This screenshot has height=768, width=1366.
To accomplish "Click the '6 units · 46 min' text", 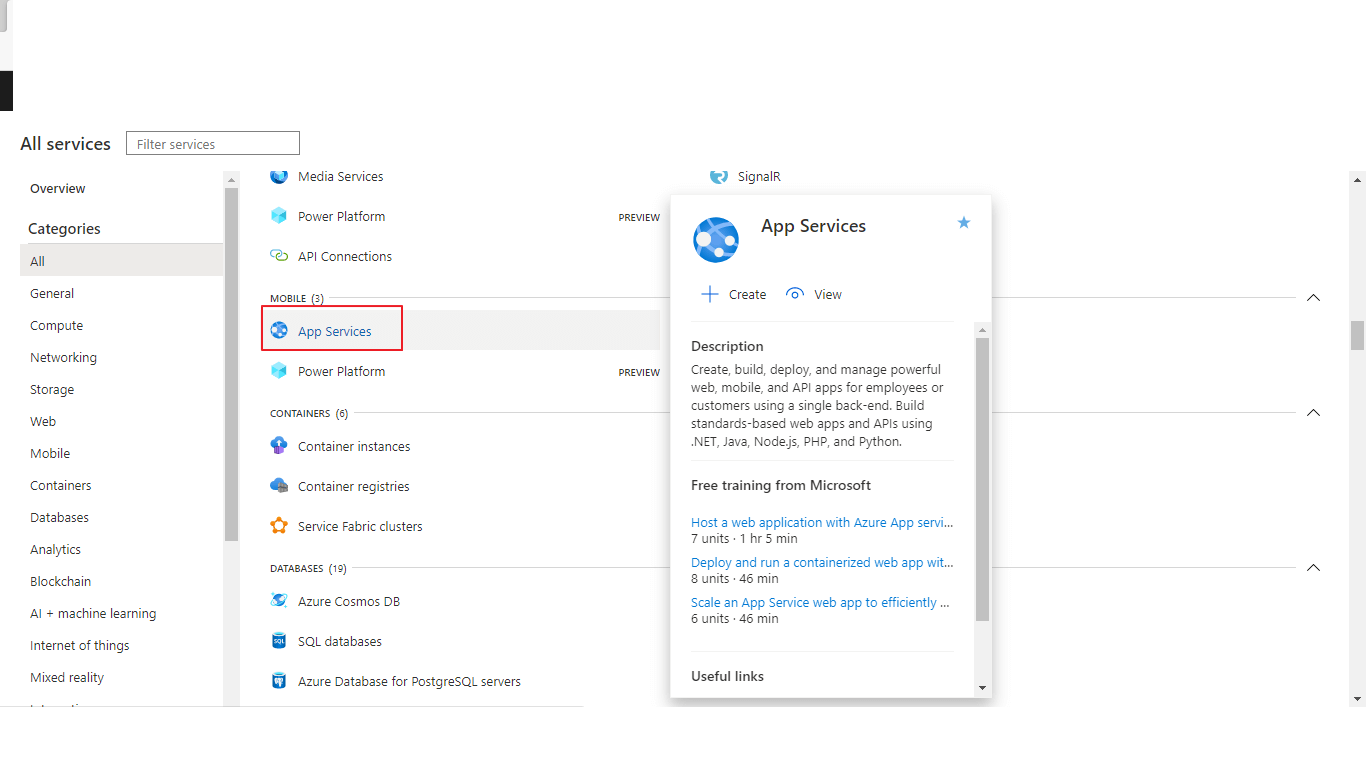I will coord(734,618).
